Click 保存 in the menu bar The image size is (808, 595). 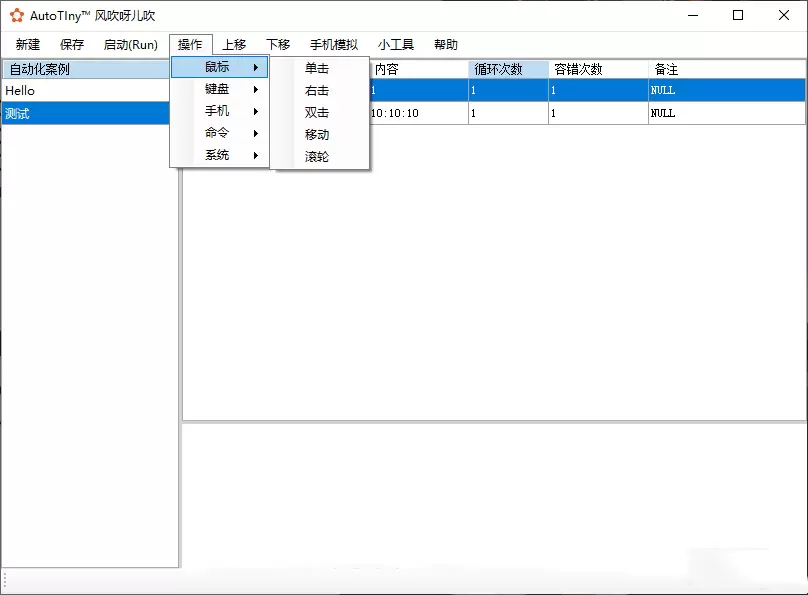[72, 45]
